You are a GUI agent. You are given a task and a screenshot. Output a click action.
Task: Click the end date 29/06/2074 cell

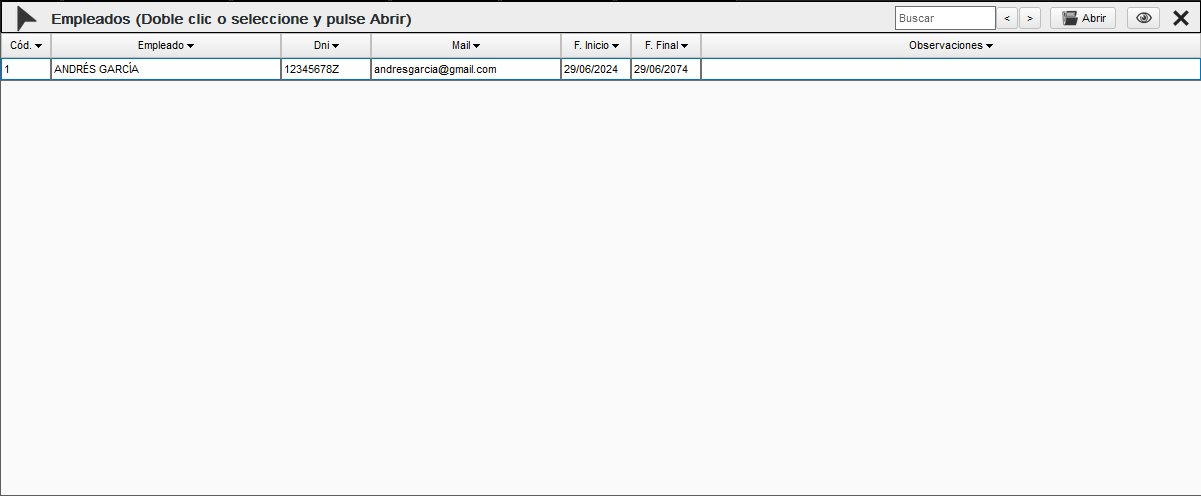click(666, 69)
